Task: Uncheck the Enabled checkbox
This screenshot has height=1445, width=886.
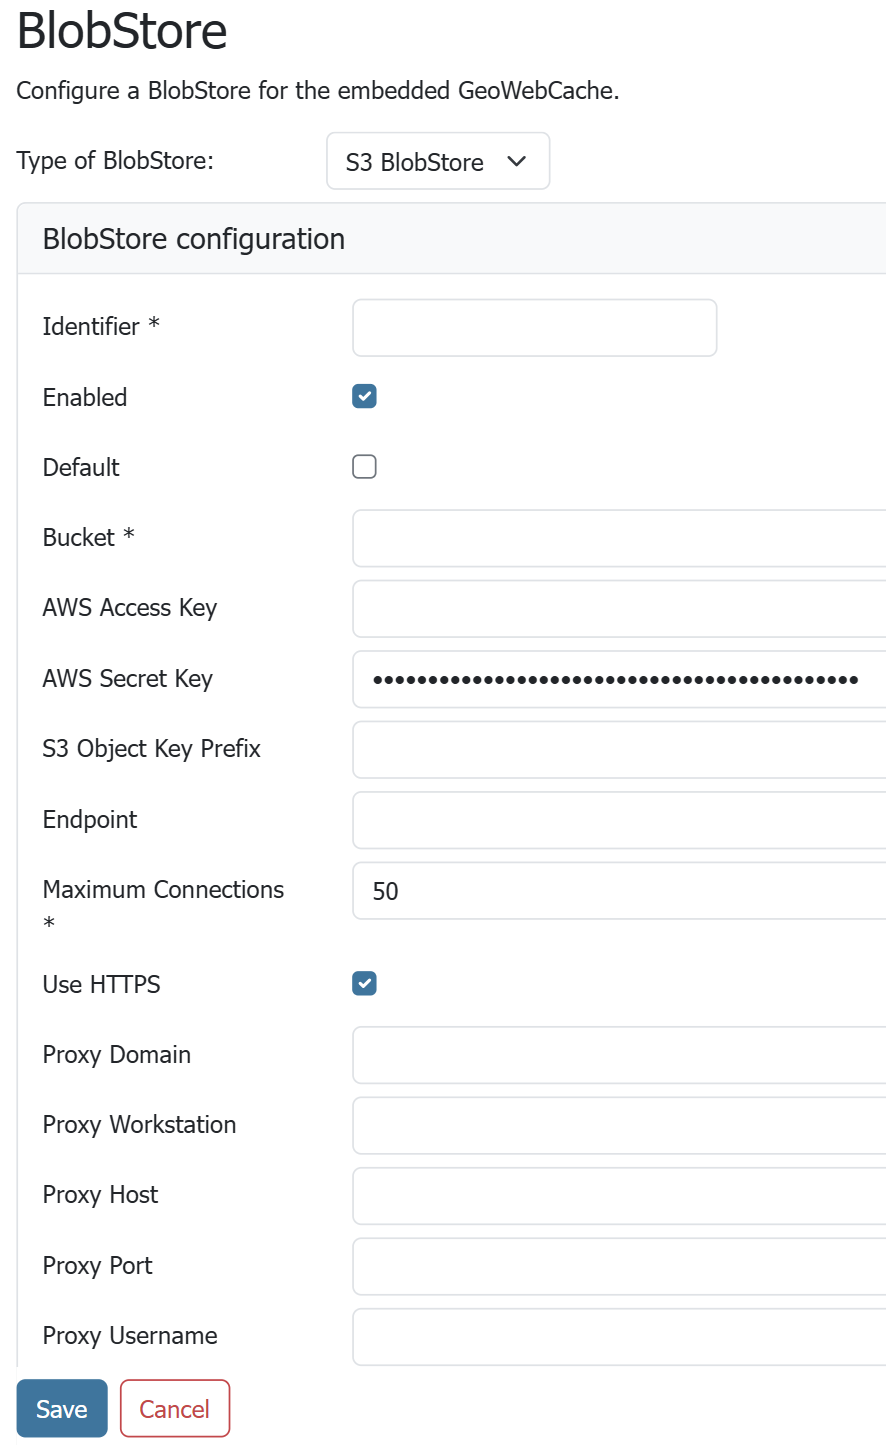Action: point(364,397)
